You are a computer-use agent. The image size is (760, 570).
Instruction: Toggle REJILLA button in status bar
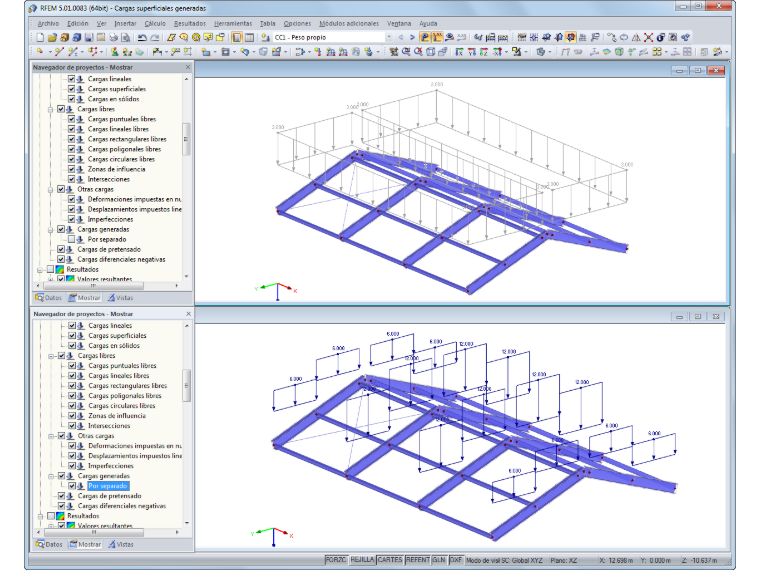(362, 560)
